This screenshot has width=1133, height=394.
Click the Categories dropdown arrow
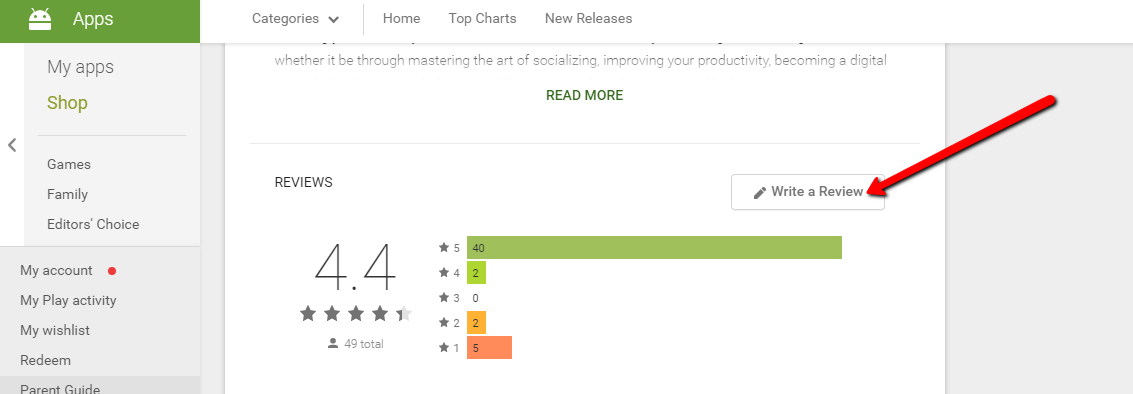tap(333, 20)
